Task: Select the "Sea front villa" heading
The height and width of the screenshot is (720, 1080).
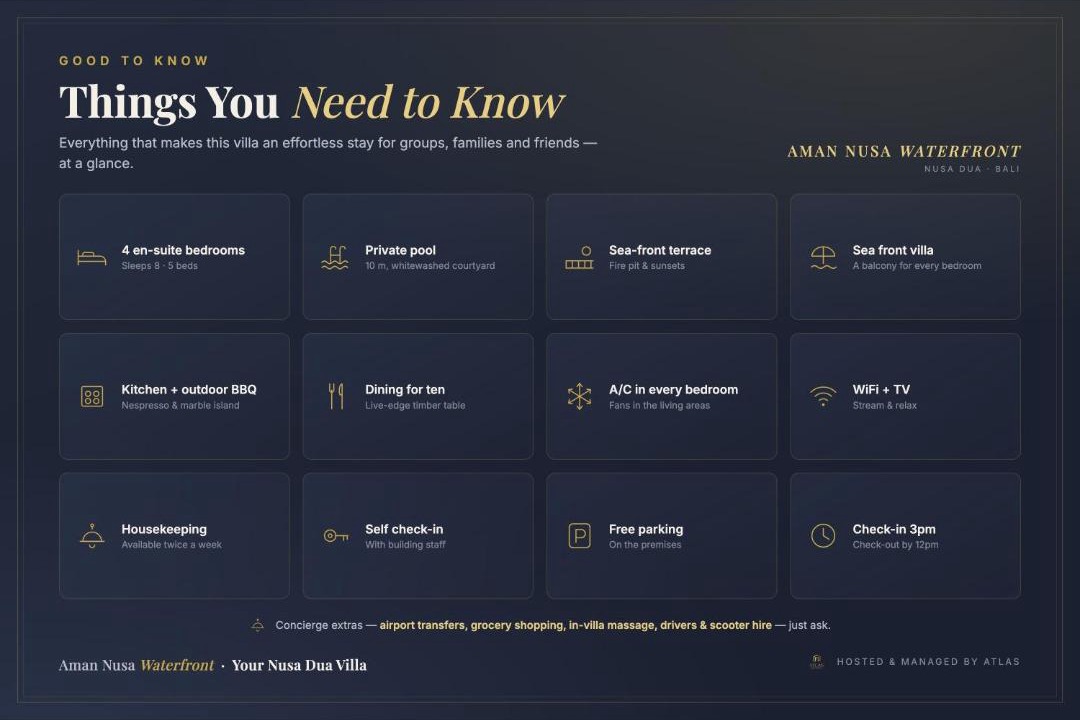Action: [x=893, y=250]
